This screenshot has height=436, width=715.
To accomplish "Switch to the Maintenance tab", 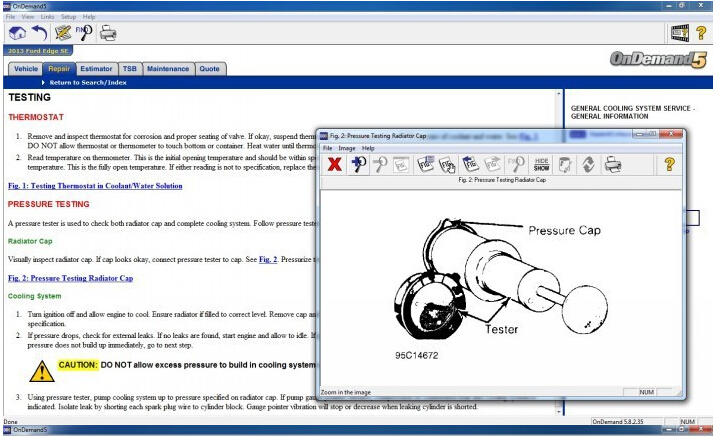I will click(x=168, y=69).
